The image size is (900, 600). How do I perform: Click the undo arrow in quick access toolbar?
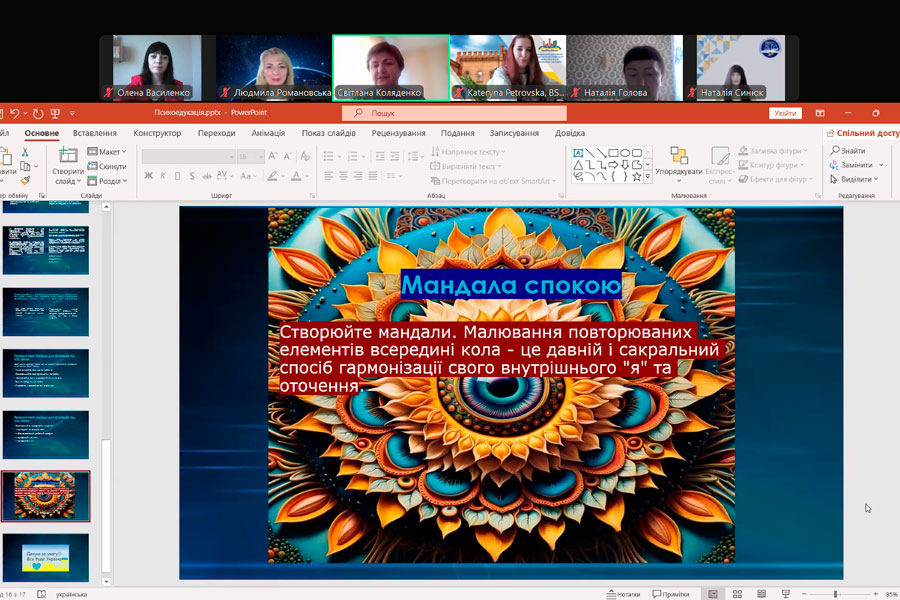pos(16,114)
